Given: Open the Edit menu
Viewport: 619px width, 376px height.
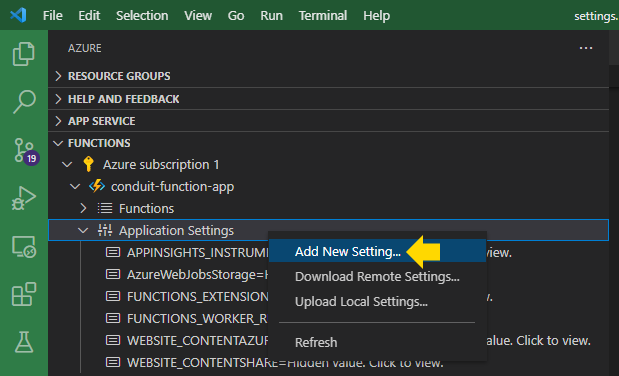Looking at the screenshot, I should [89, 15].
